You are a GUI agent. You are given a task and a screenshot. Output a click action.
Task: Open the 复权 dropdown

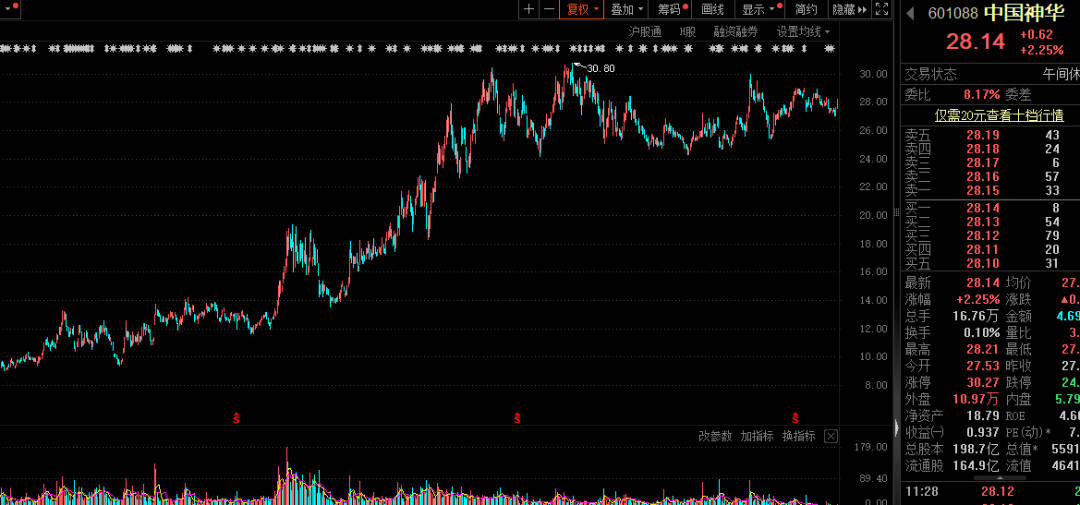(583, 10)
